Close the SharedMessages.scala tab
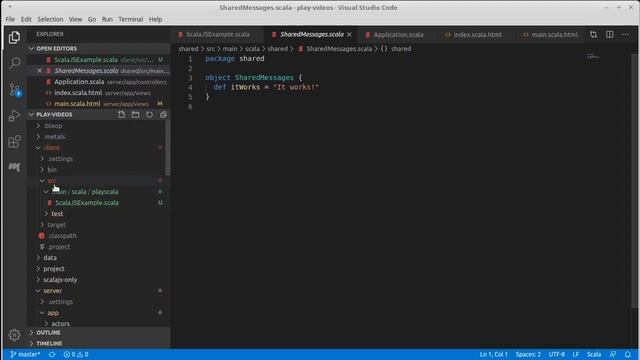 [x=349, y=35]
